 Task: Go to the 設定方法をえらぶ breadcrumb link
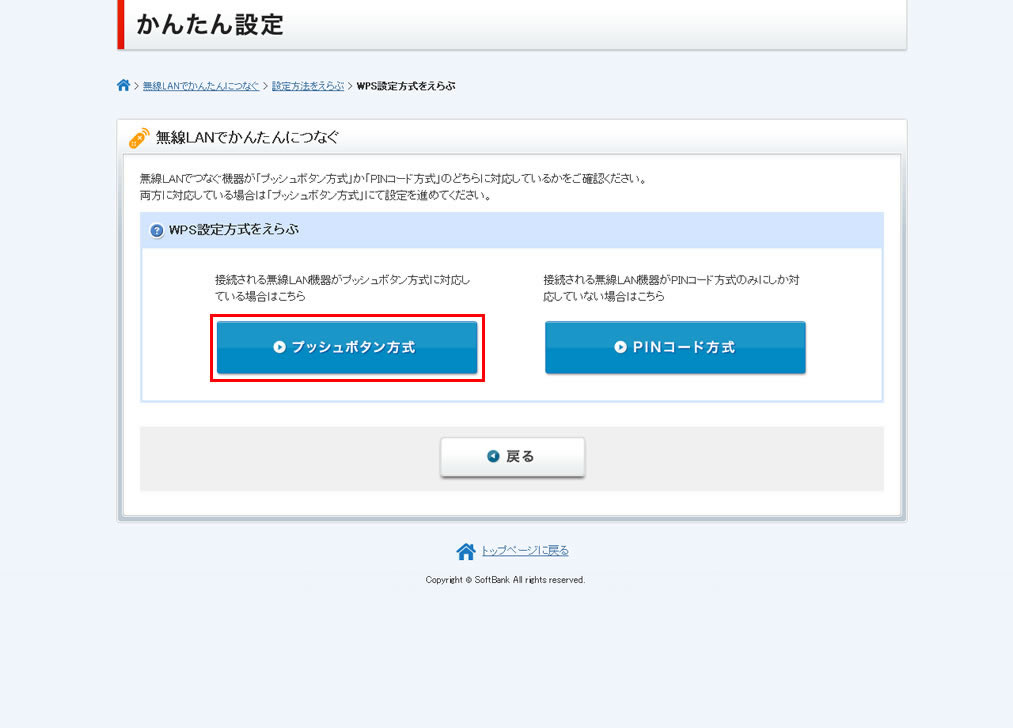point(307,87)
